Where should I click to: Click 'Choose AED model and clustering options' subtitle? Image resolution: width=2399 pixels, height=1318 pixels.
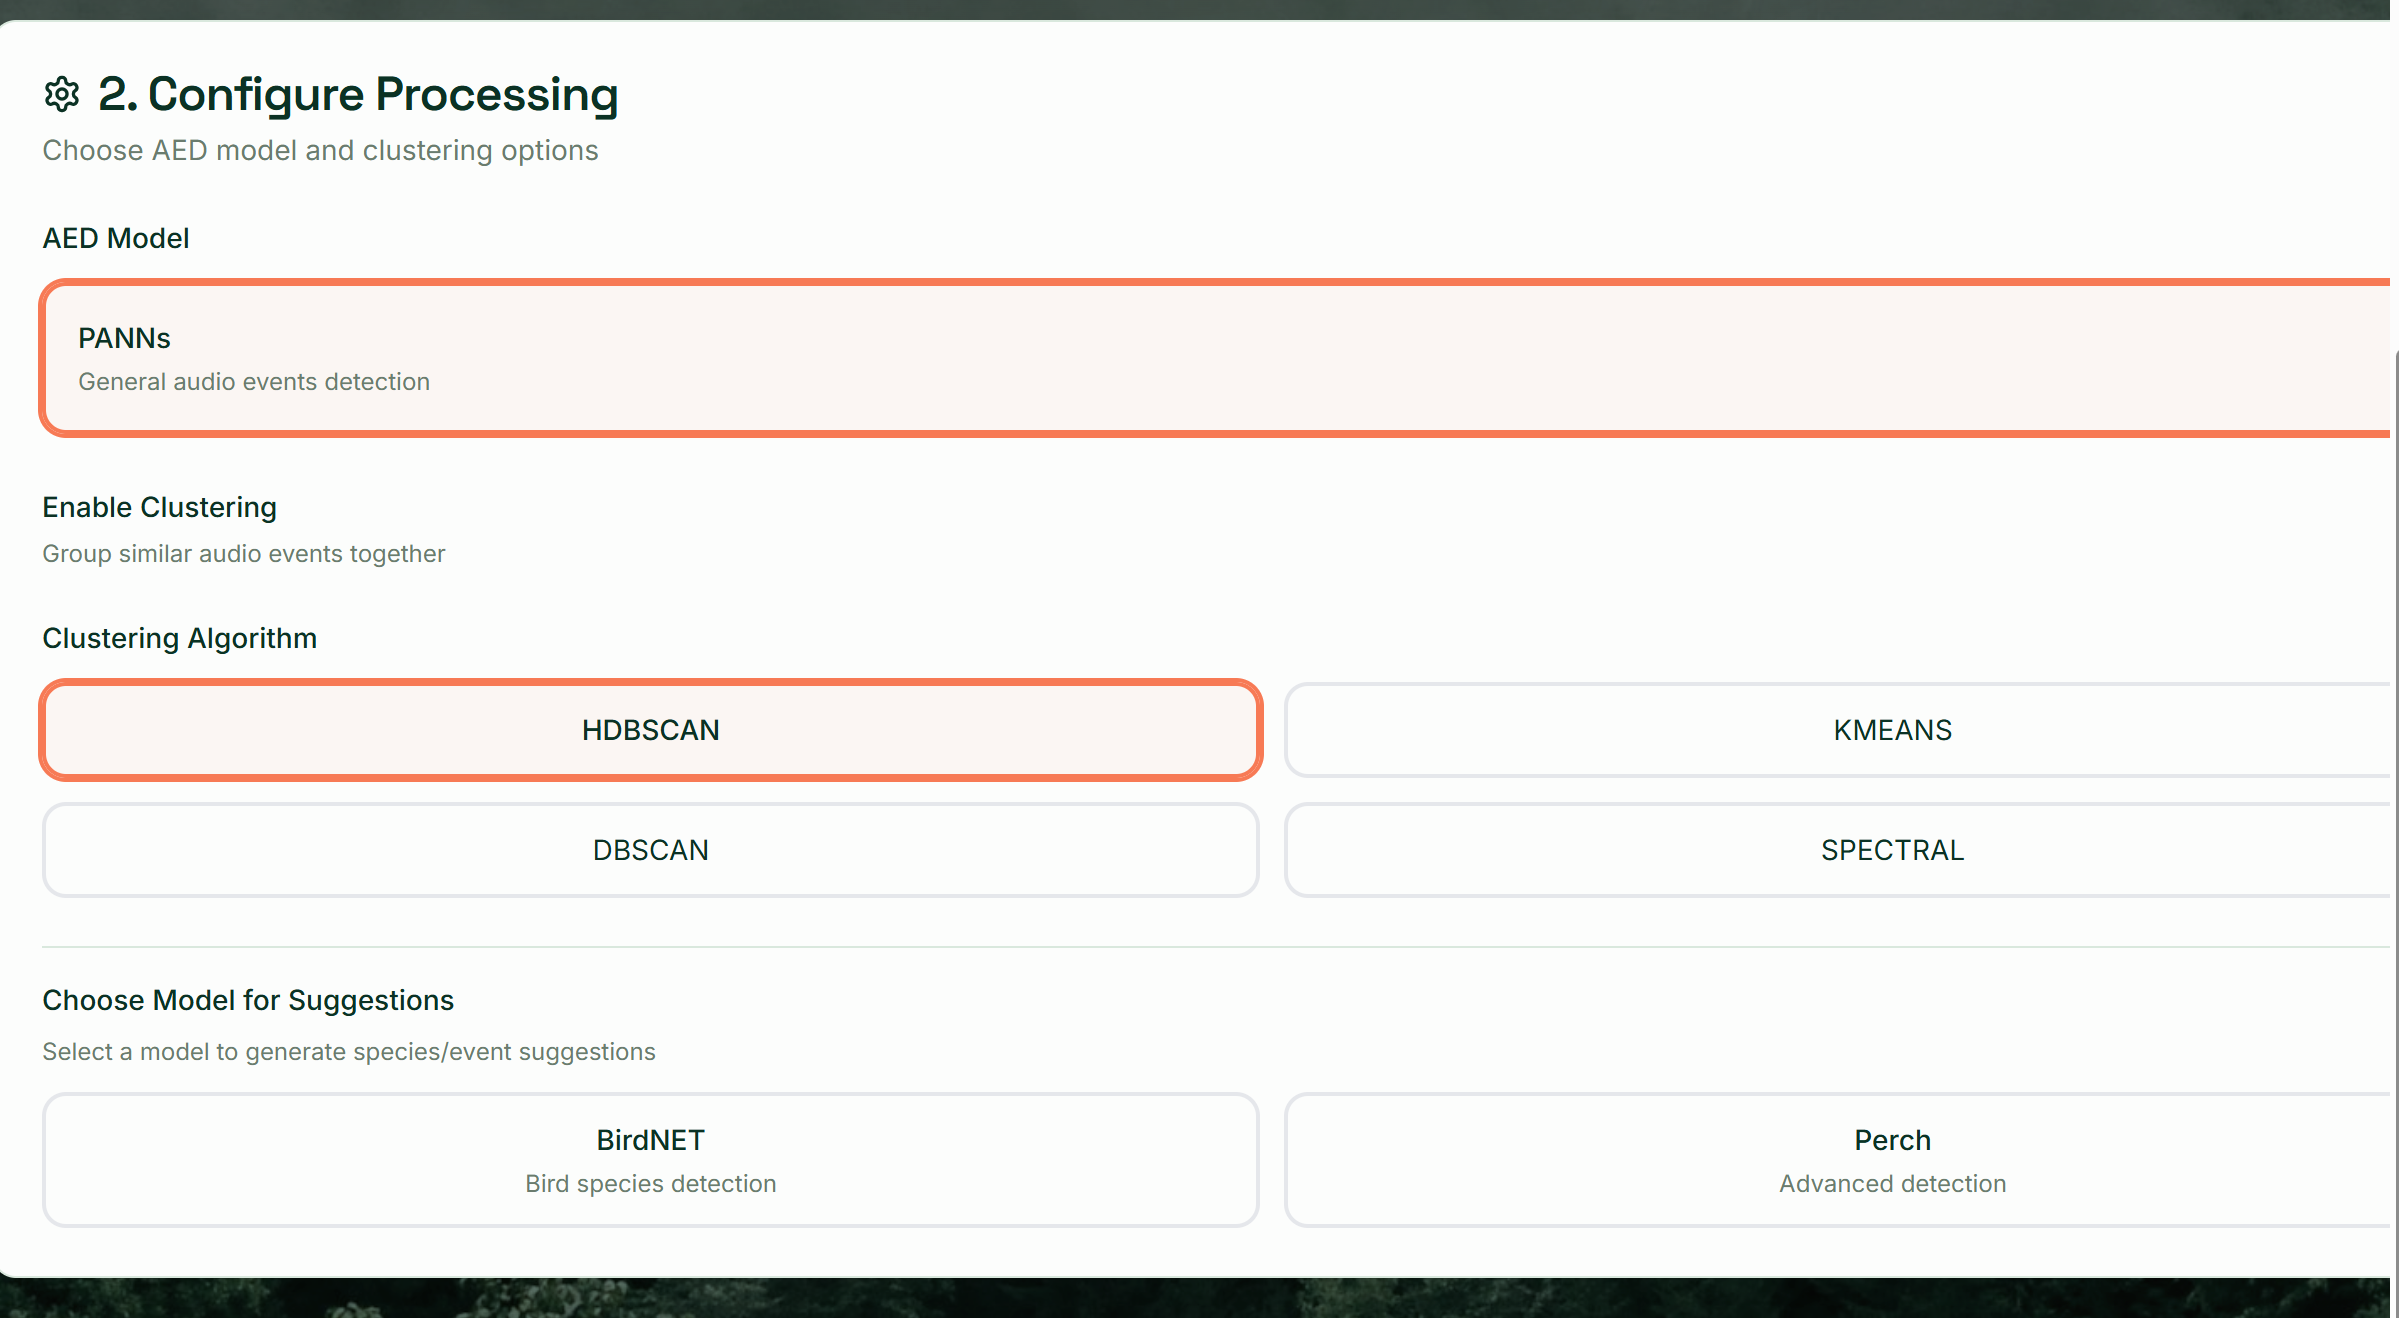click(x=320, y=150)
